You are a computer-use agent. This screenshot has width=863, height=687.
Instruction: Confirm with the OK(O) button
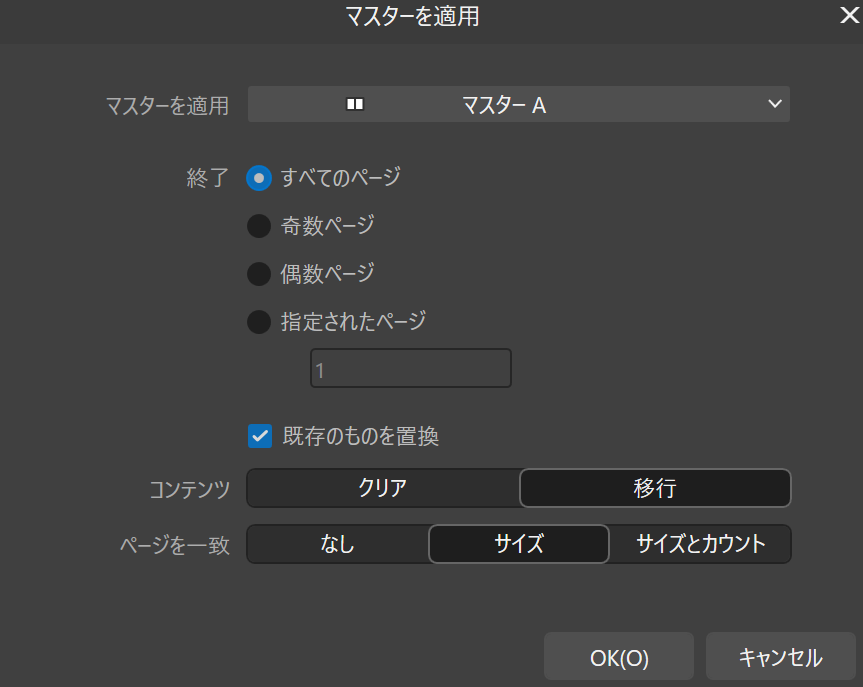tap(619, 657)
